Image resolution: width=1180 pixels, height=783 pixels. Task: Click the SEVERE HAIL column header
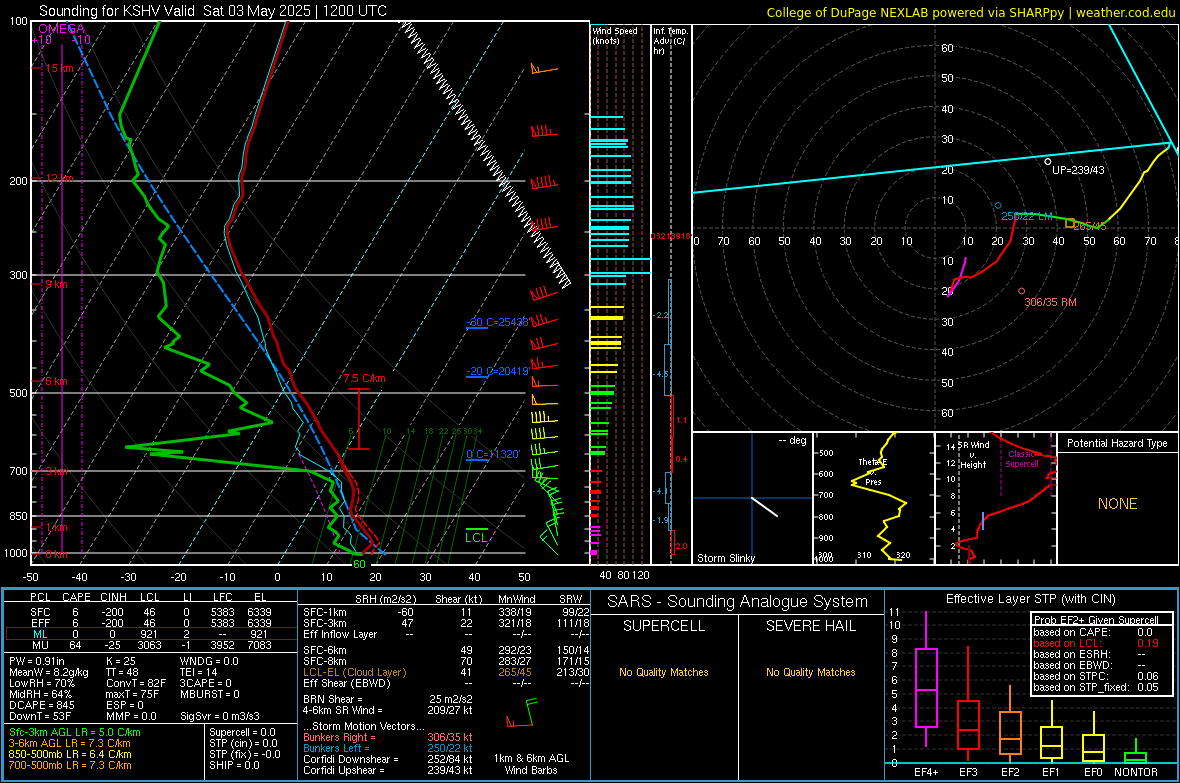[x=810, y=626]
